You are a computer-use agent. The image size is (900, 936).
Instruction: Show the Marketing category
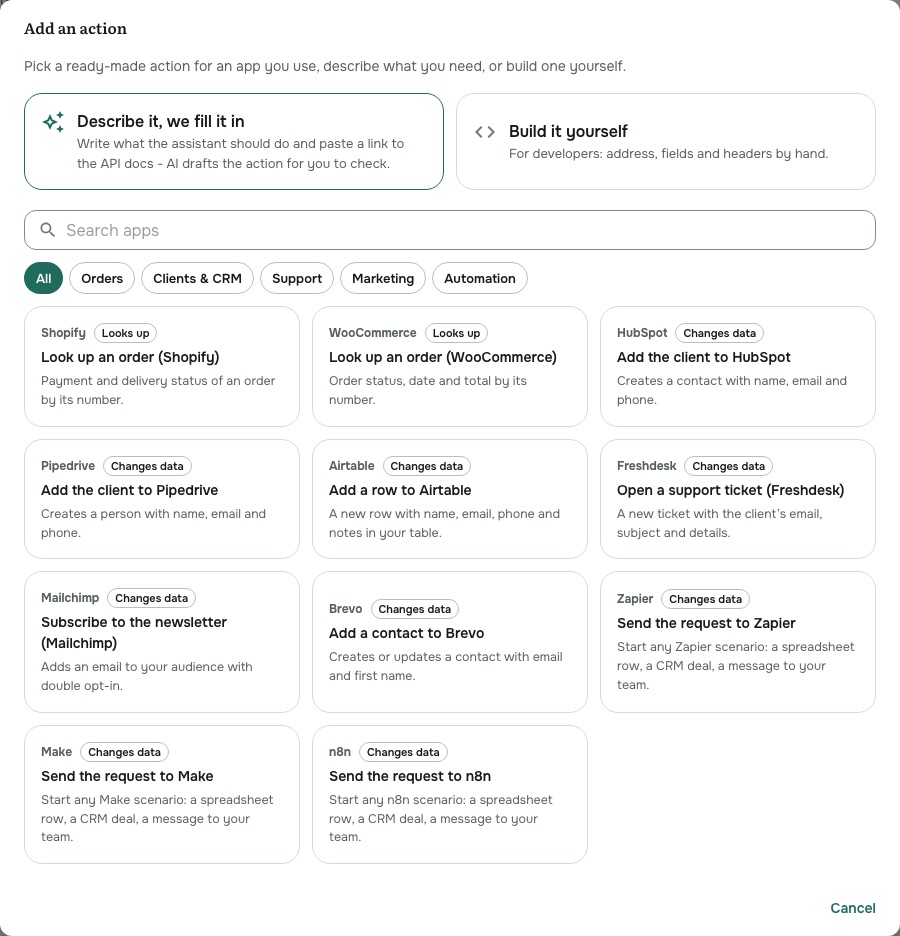pos(383,278)
